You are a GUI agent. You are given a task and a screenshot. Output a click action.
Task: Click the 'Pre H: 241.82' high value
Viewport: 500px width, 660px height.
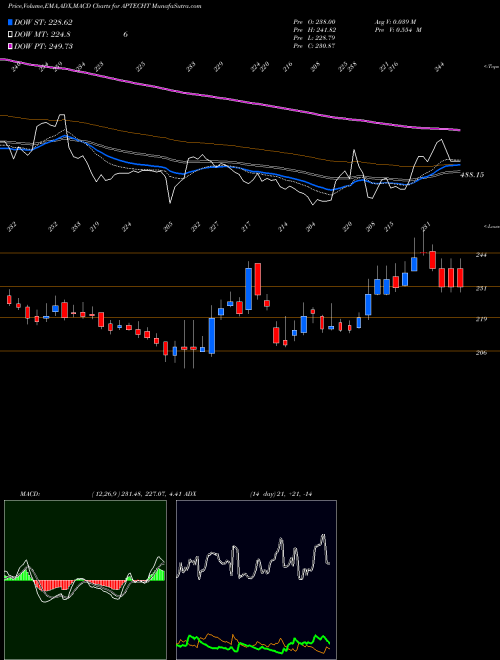point(314,30)
